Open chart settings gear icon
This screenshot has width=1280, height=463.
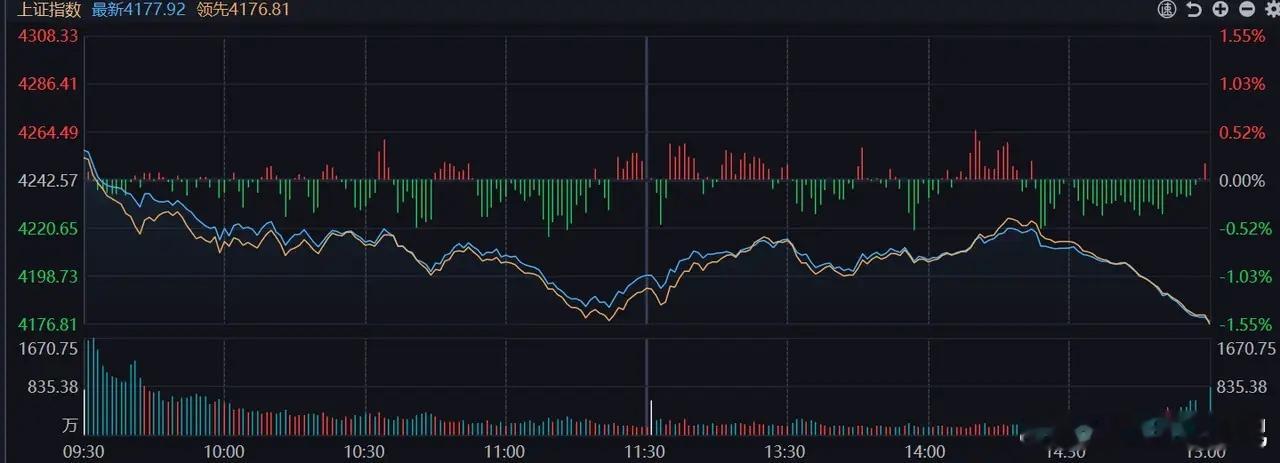tap(1271, 10)
